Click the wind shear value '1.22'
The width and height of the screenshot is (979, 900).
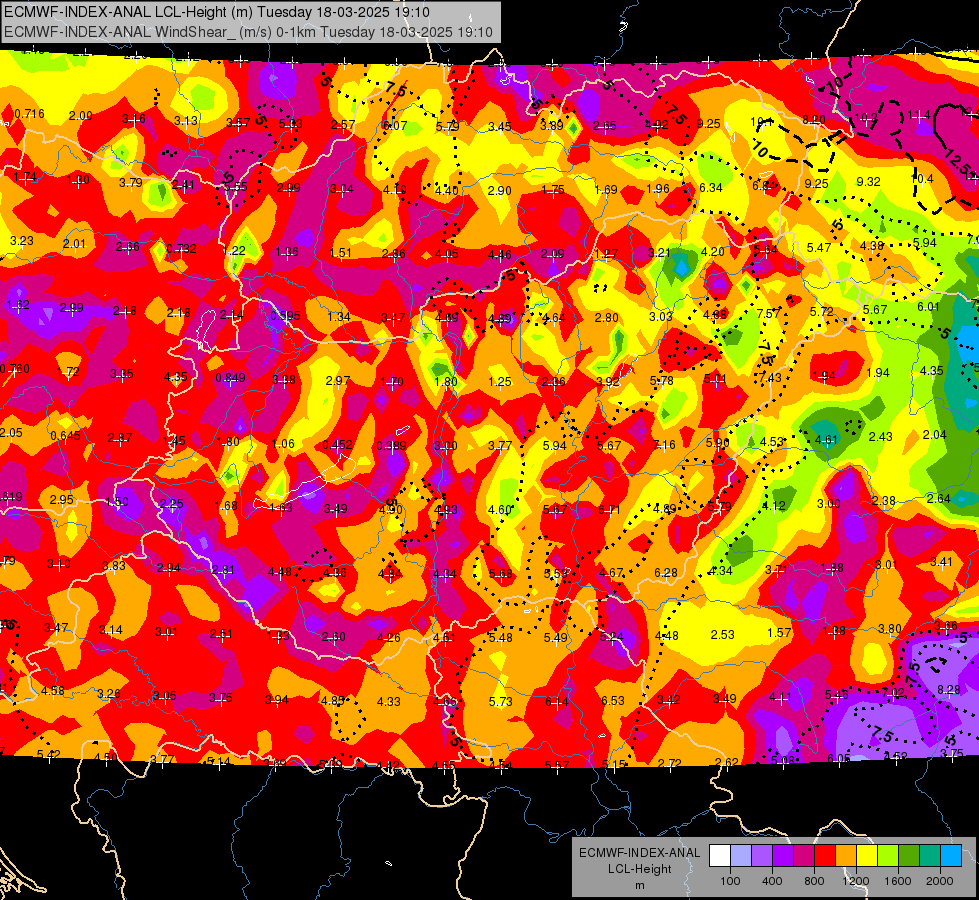pyautogui.click(x=234, y=250)
